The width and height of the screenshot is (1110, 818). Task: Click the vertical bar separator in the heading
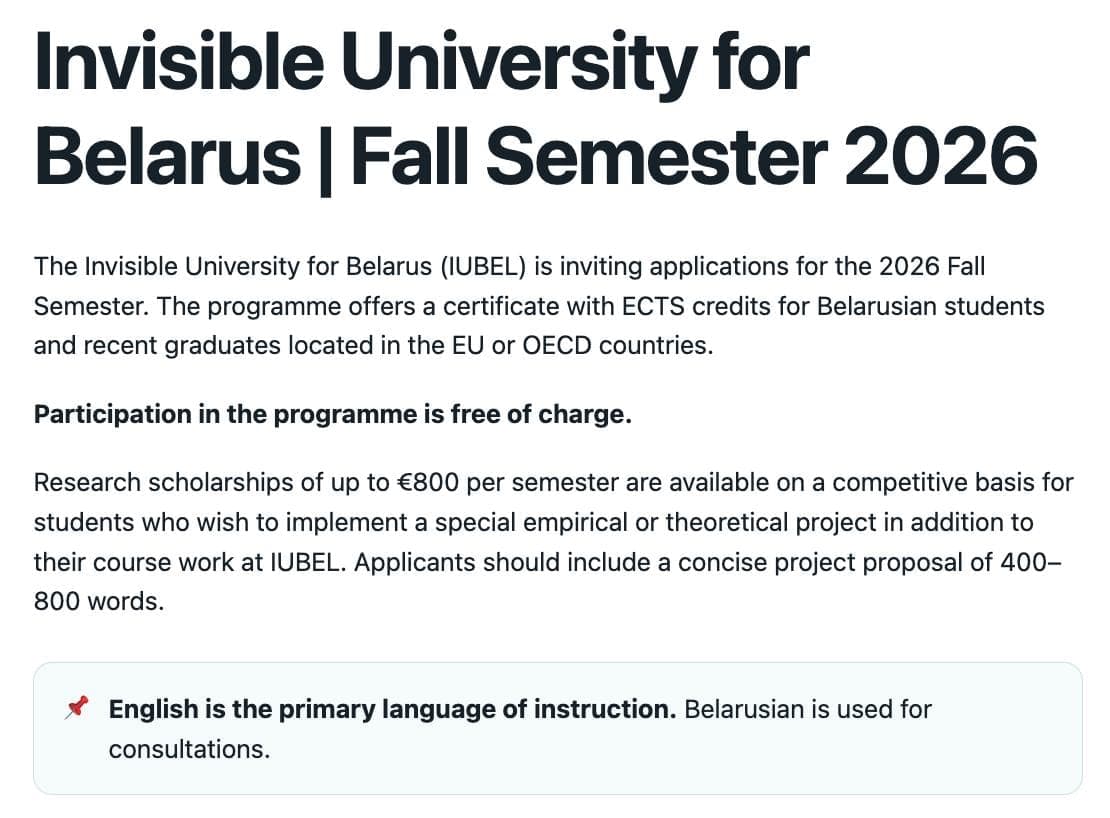coord(325,159)
